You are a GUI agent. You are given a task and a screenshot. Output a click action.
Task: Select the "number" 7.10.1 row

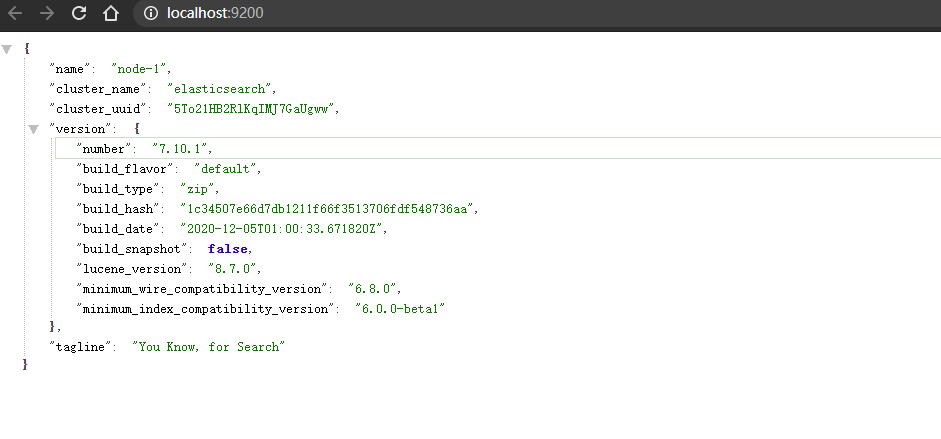(498, 148)
